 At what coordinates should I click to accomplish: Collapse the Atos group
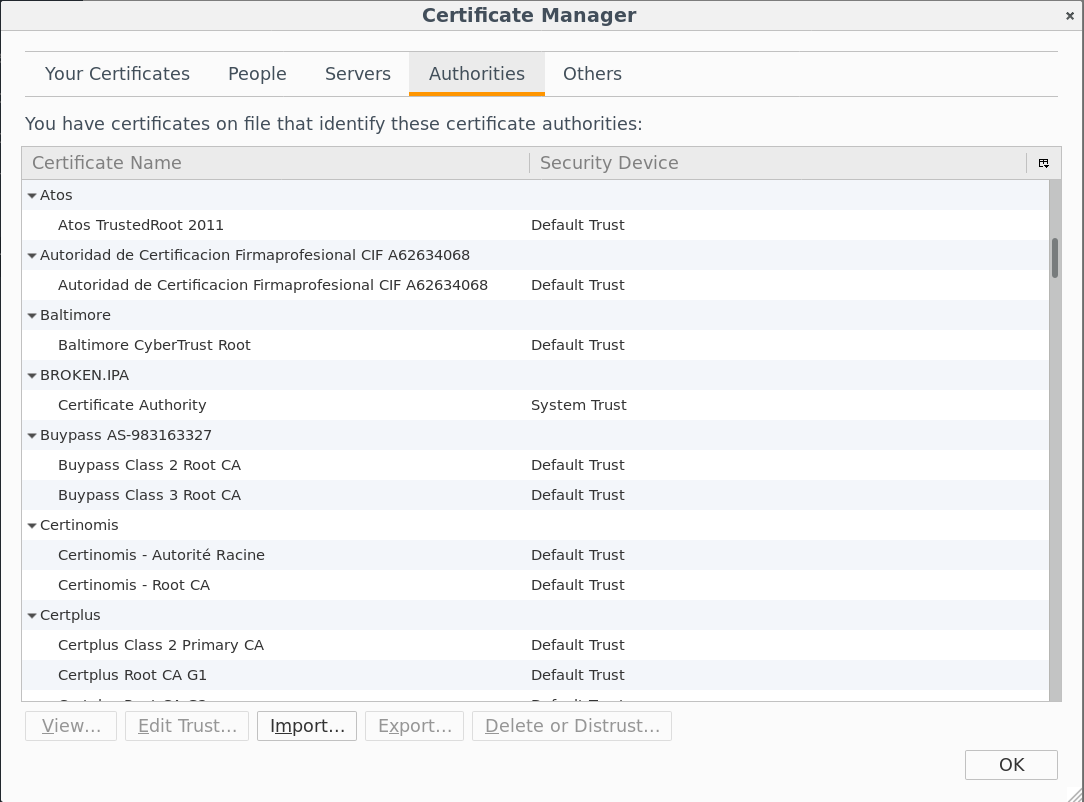(x=32, y=196)
